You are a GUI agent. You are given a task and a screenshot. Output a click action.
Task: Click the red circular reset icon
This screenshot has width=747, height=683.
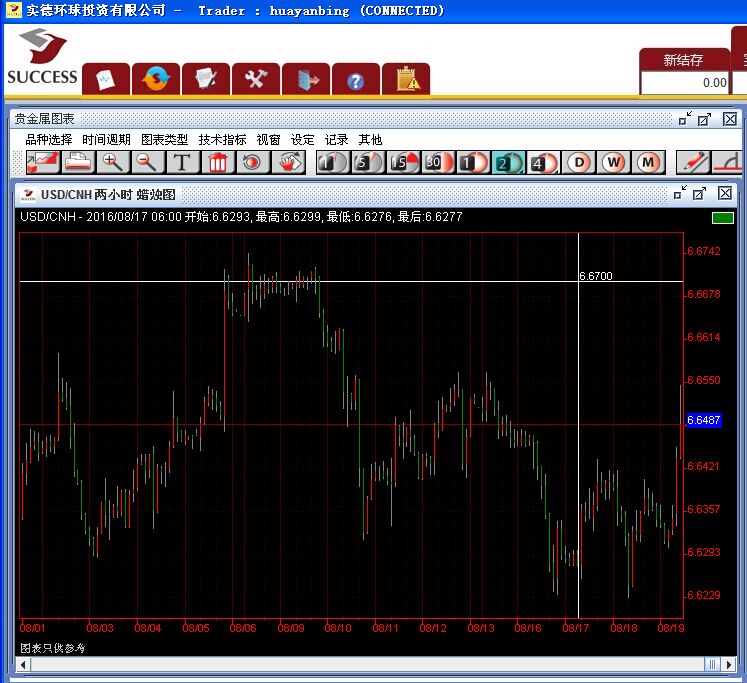[x=252, y=163]
